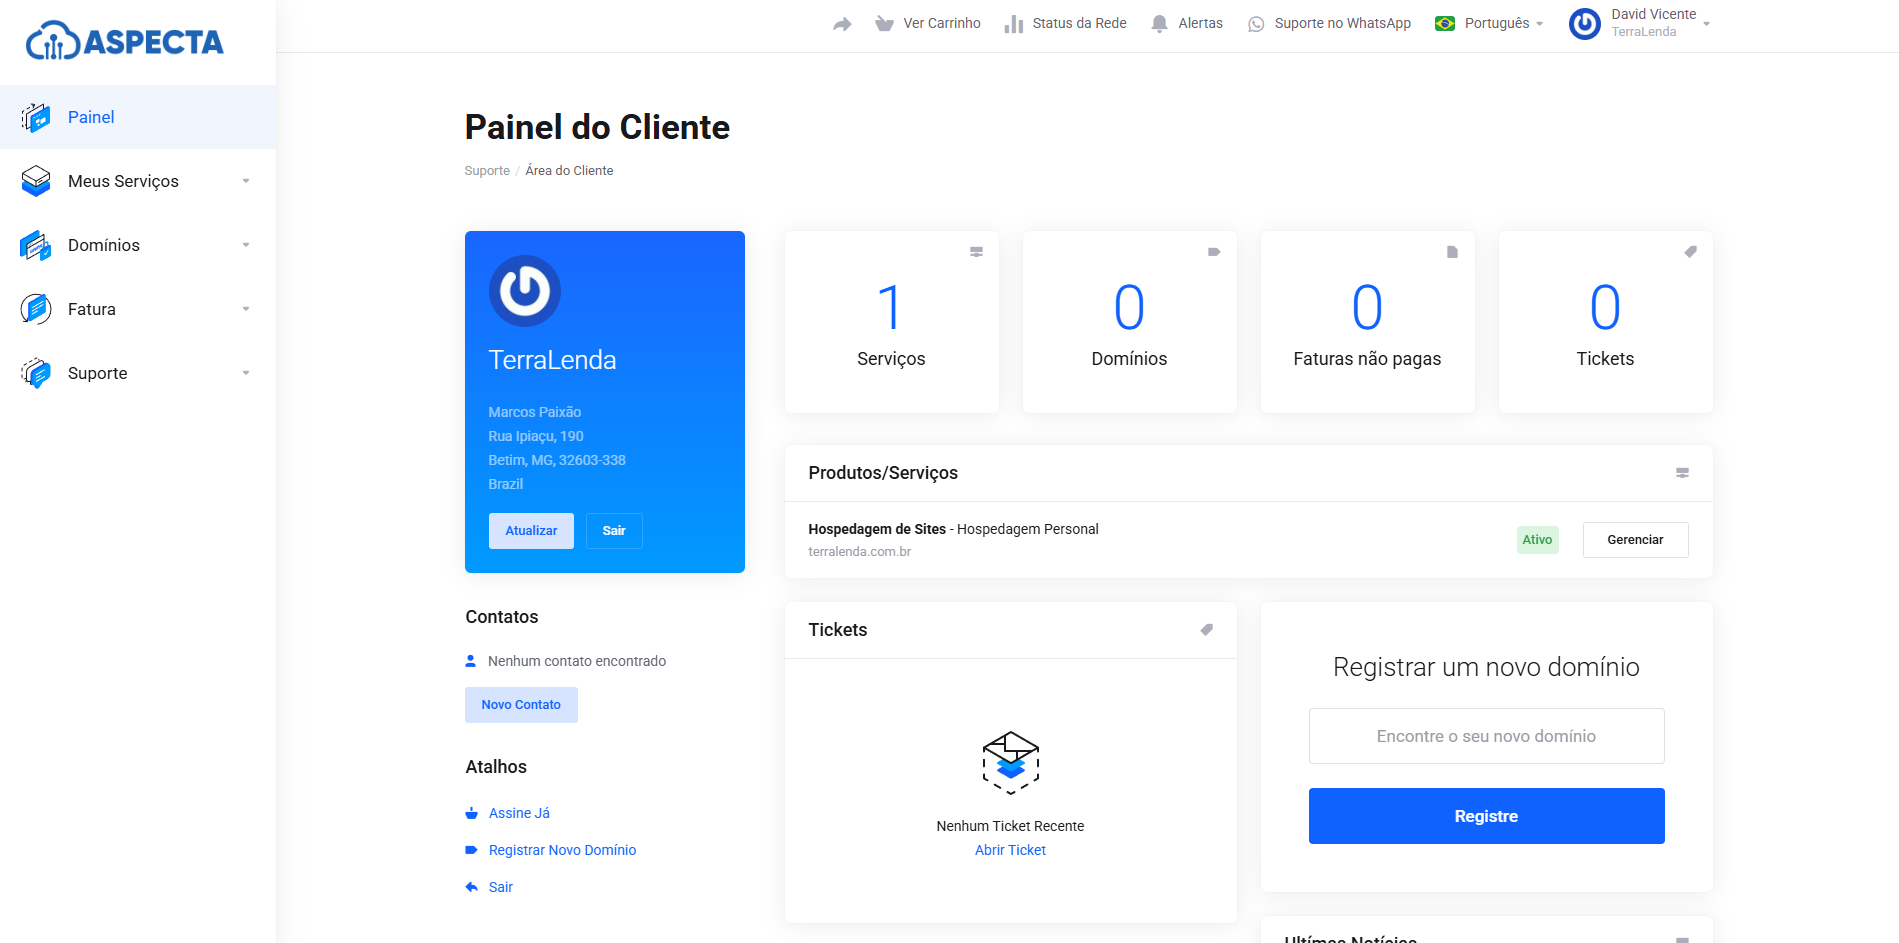The image size is (1899, 943).
Task: Click the Painel sidebar icon
Action: coord(36,118)
